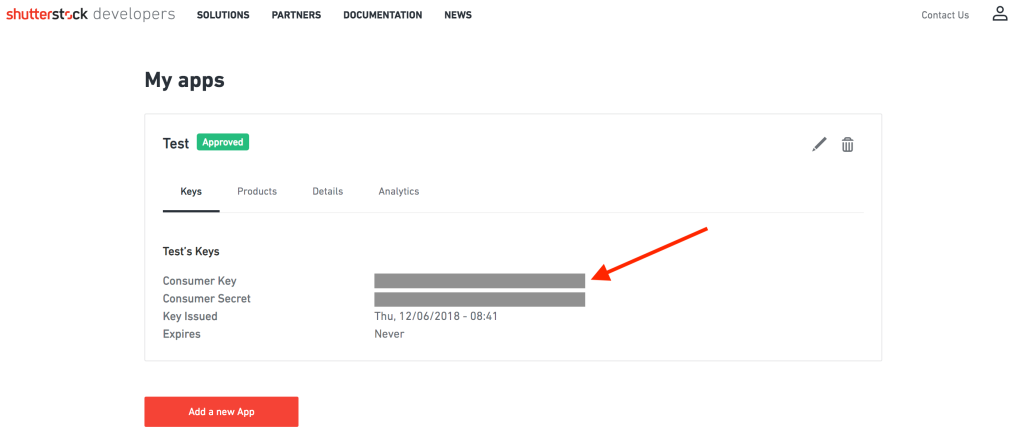Switch to the Keys tab
This screenshot has width=1023, height=435.
click(x=191, y=192)
